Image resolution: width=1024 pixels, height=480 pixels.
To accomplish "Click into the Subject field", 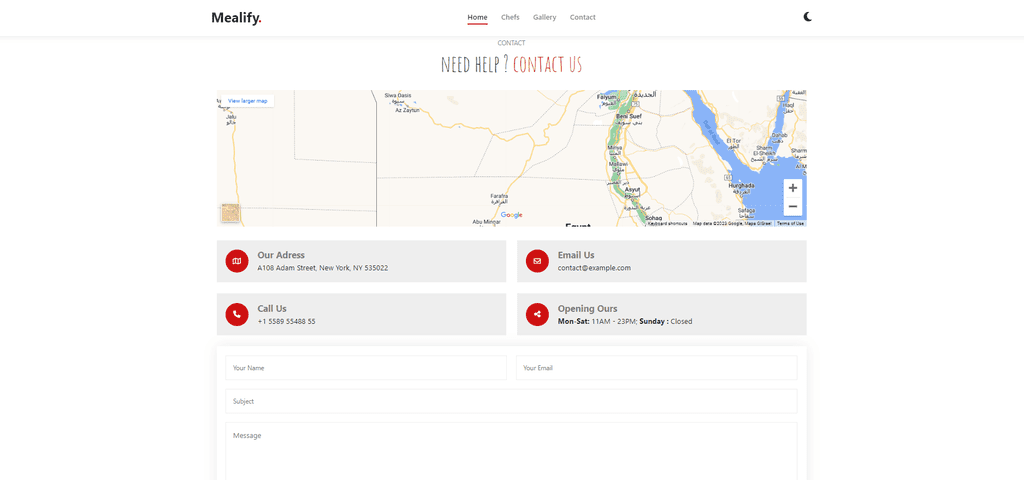I will (x=511, y=401).
